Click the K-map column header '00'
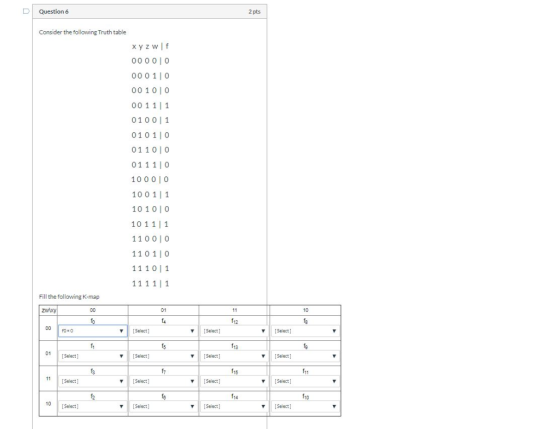The image size is (560, 429). point(92,310)
